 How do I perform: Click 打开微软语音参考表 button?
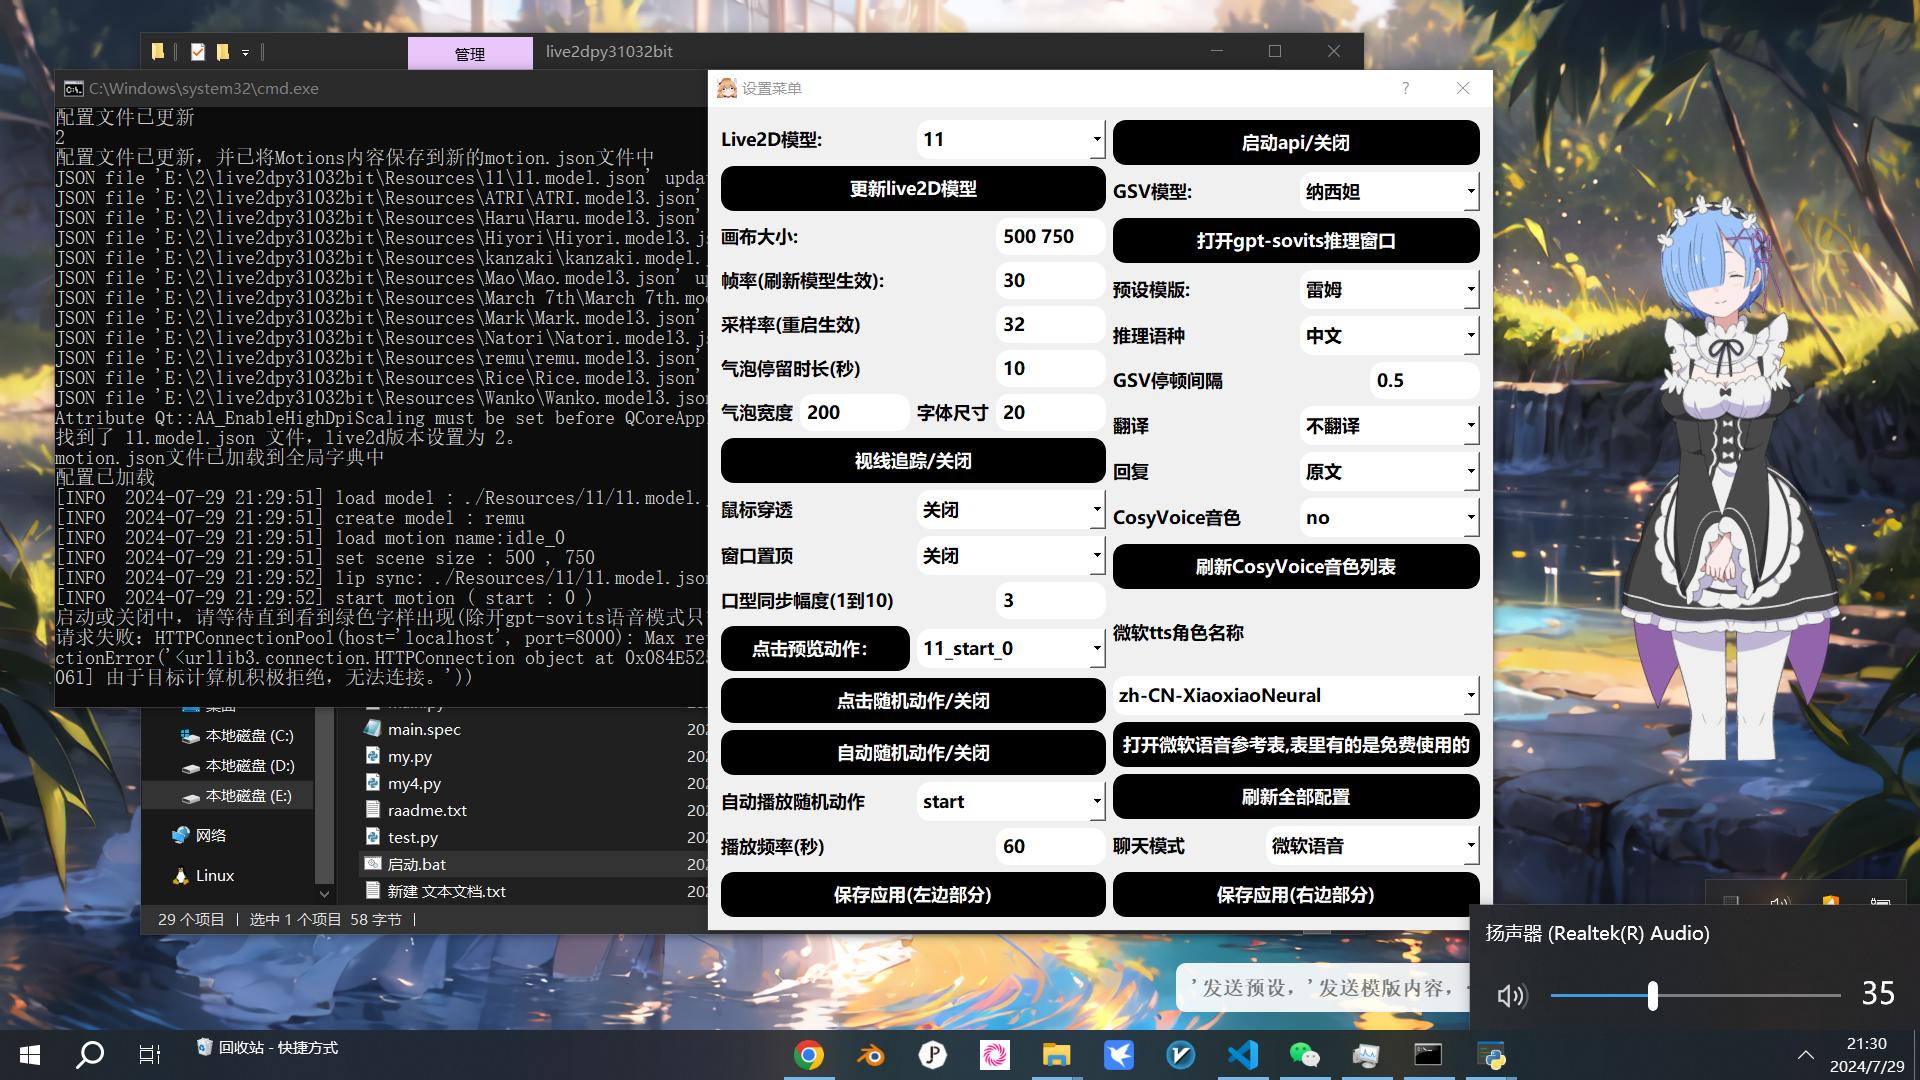pos(1296,745)
